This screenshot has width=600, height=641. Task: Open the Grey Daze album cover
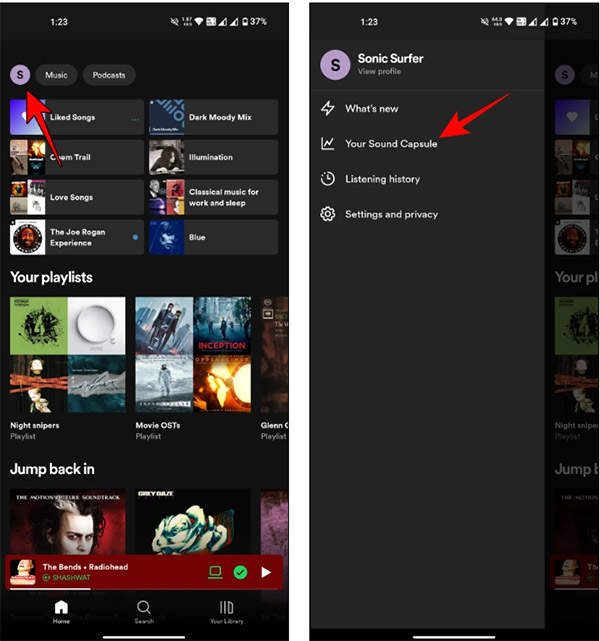[193, 522]
